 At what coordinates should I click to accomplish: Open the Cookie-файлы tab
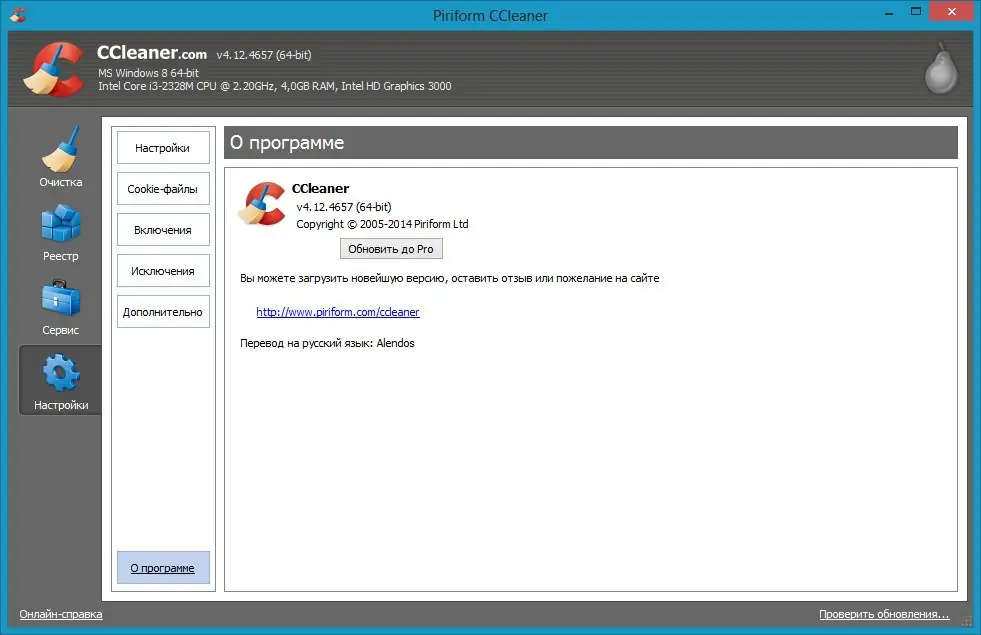click(x=163, y=189)
